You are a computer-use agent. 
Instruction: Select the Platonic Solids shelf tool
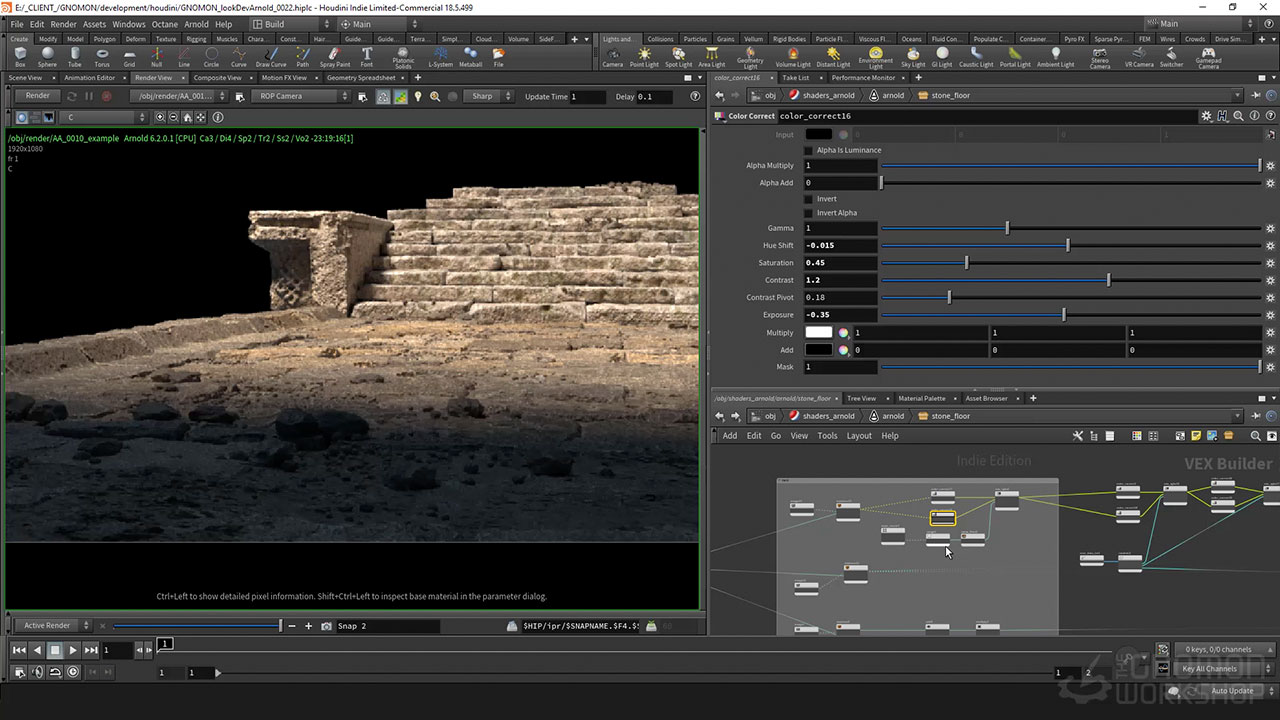click(403, 58)
